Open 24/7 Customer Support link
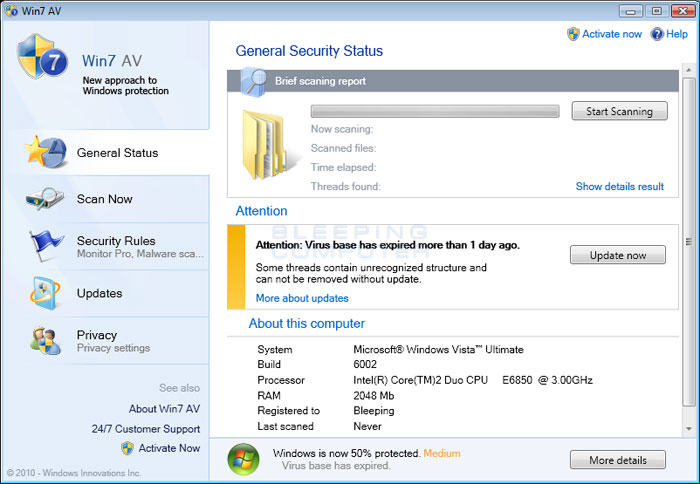This screenshot has width=700, height=484. coord(146,428)
